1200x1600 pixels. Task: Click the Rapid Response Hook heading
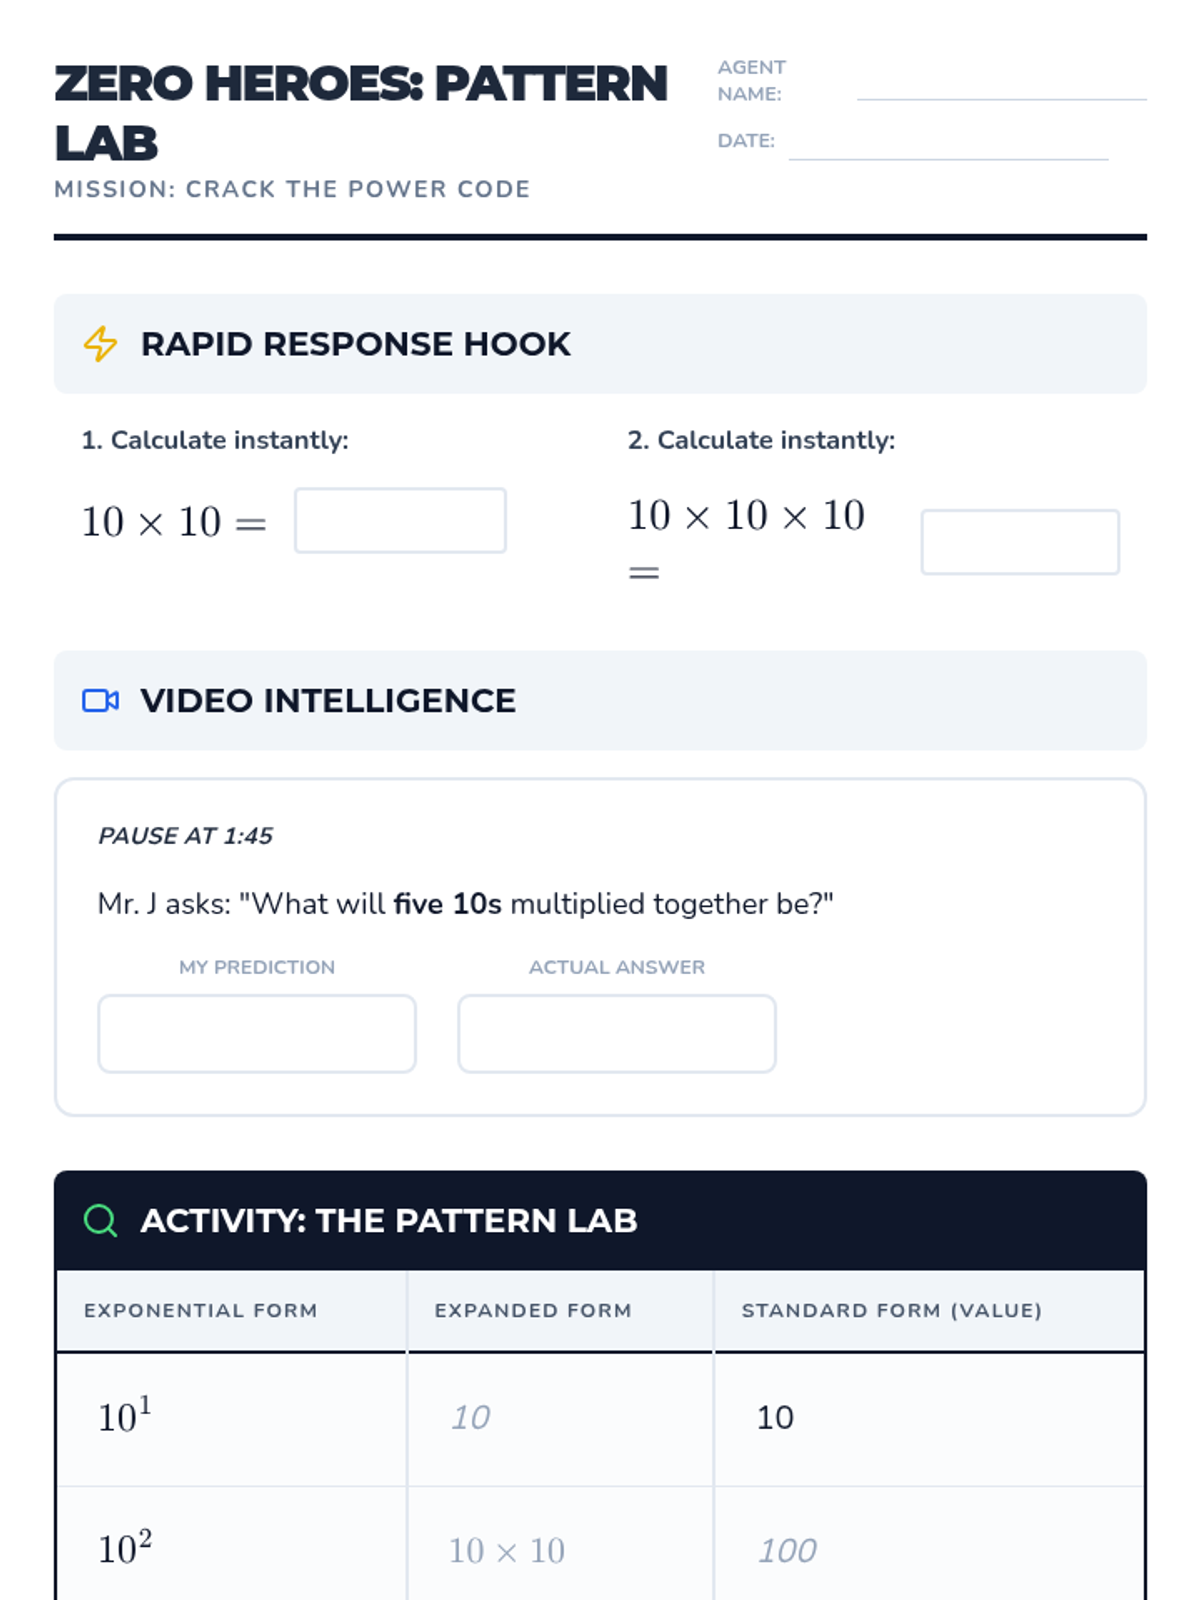click(x=355, y=344)
